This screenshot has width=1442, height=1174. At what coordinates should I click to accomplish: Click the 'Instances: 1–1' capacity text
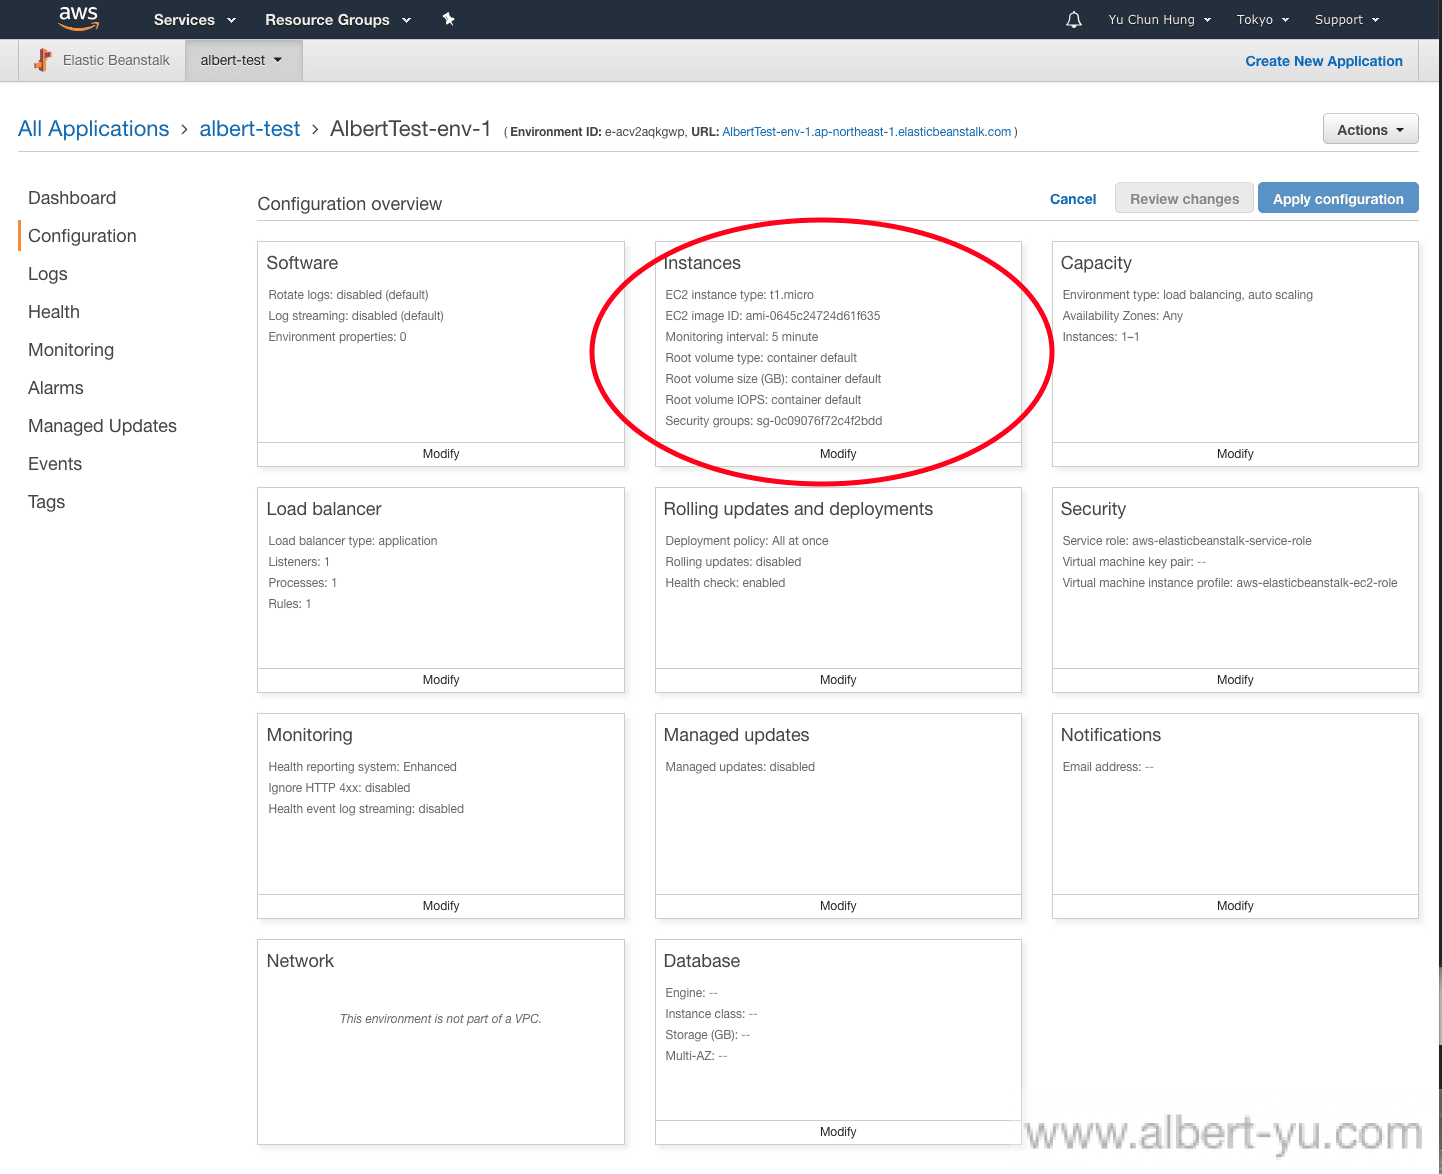pyautogui.click(x=1100, y=337)
